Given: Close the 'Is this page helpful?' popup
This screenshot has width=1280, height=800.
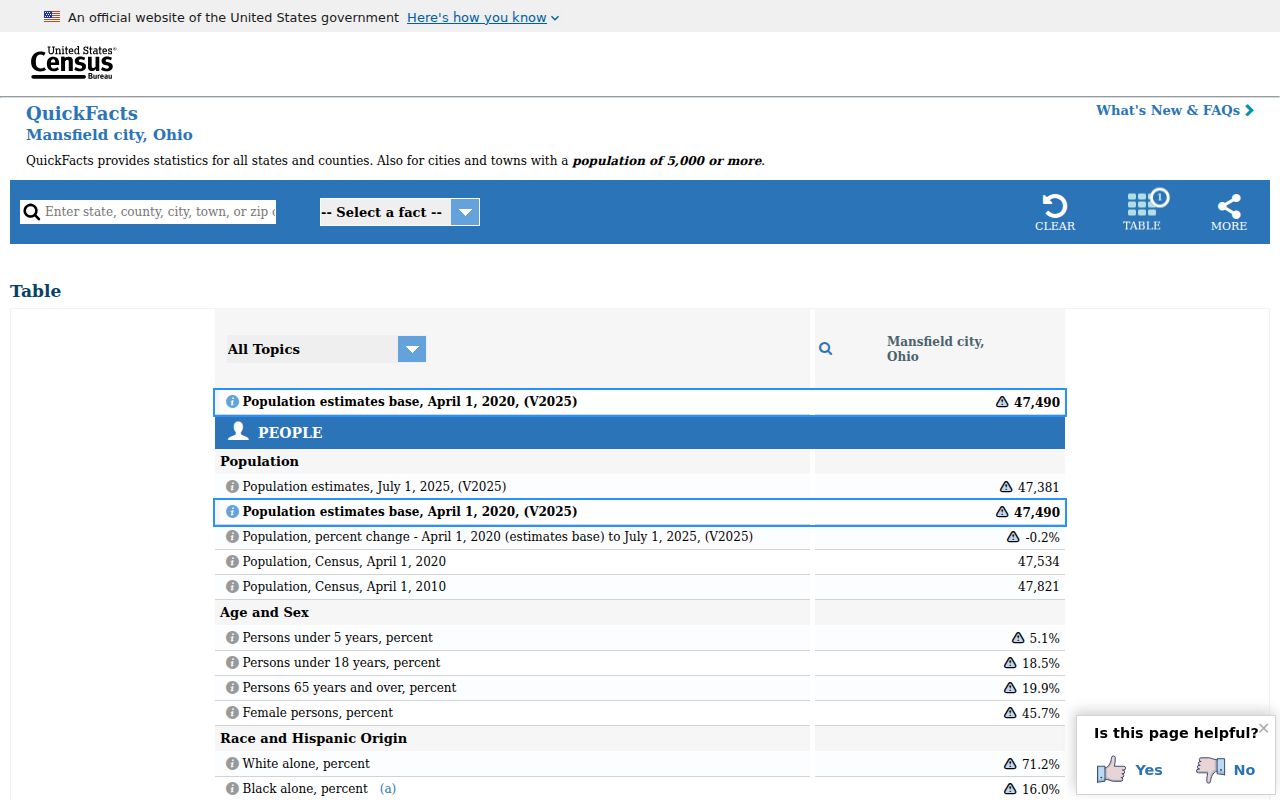Looking at the screenshot, I should click(1264, 728).
